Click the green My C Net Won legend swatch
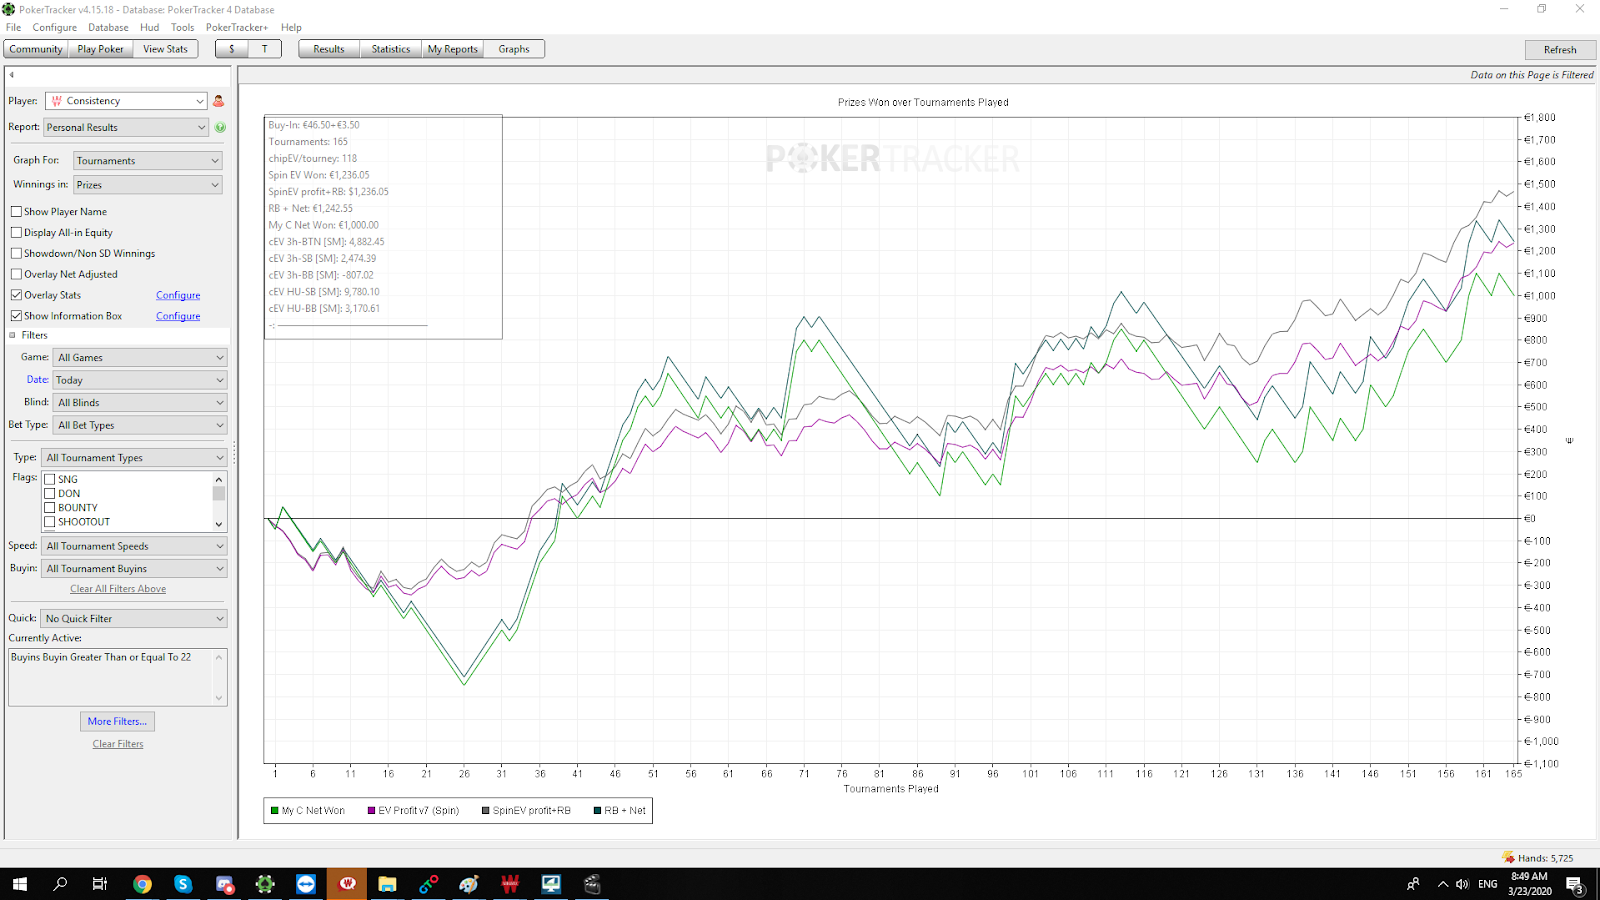 tap(275, 811)
